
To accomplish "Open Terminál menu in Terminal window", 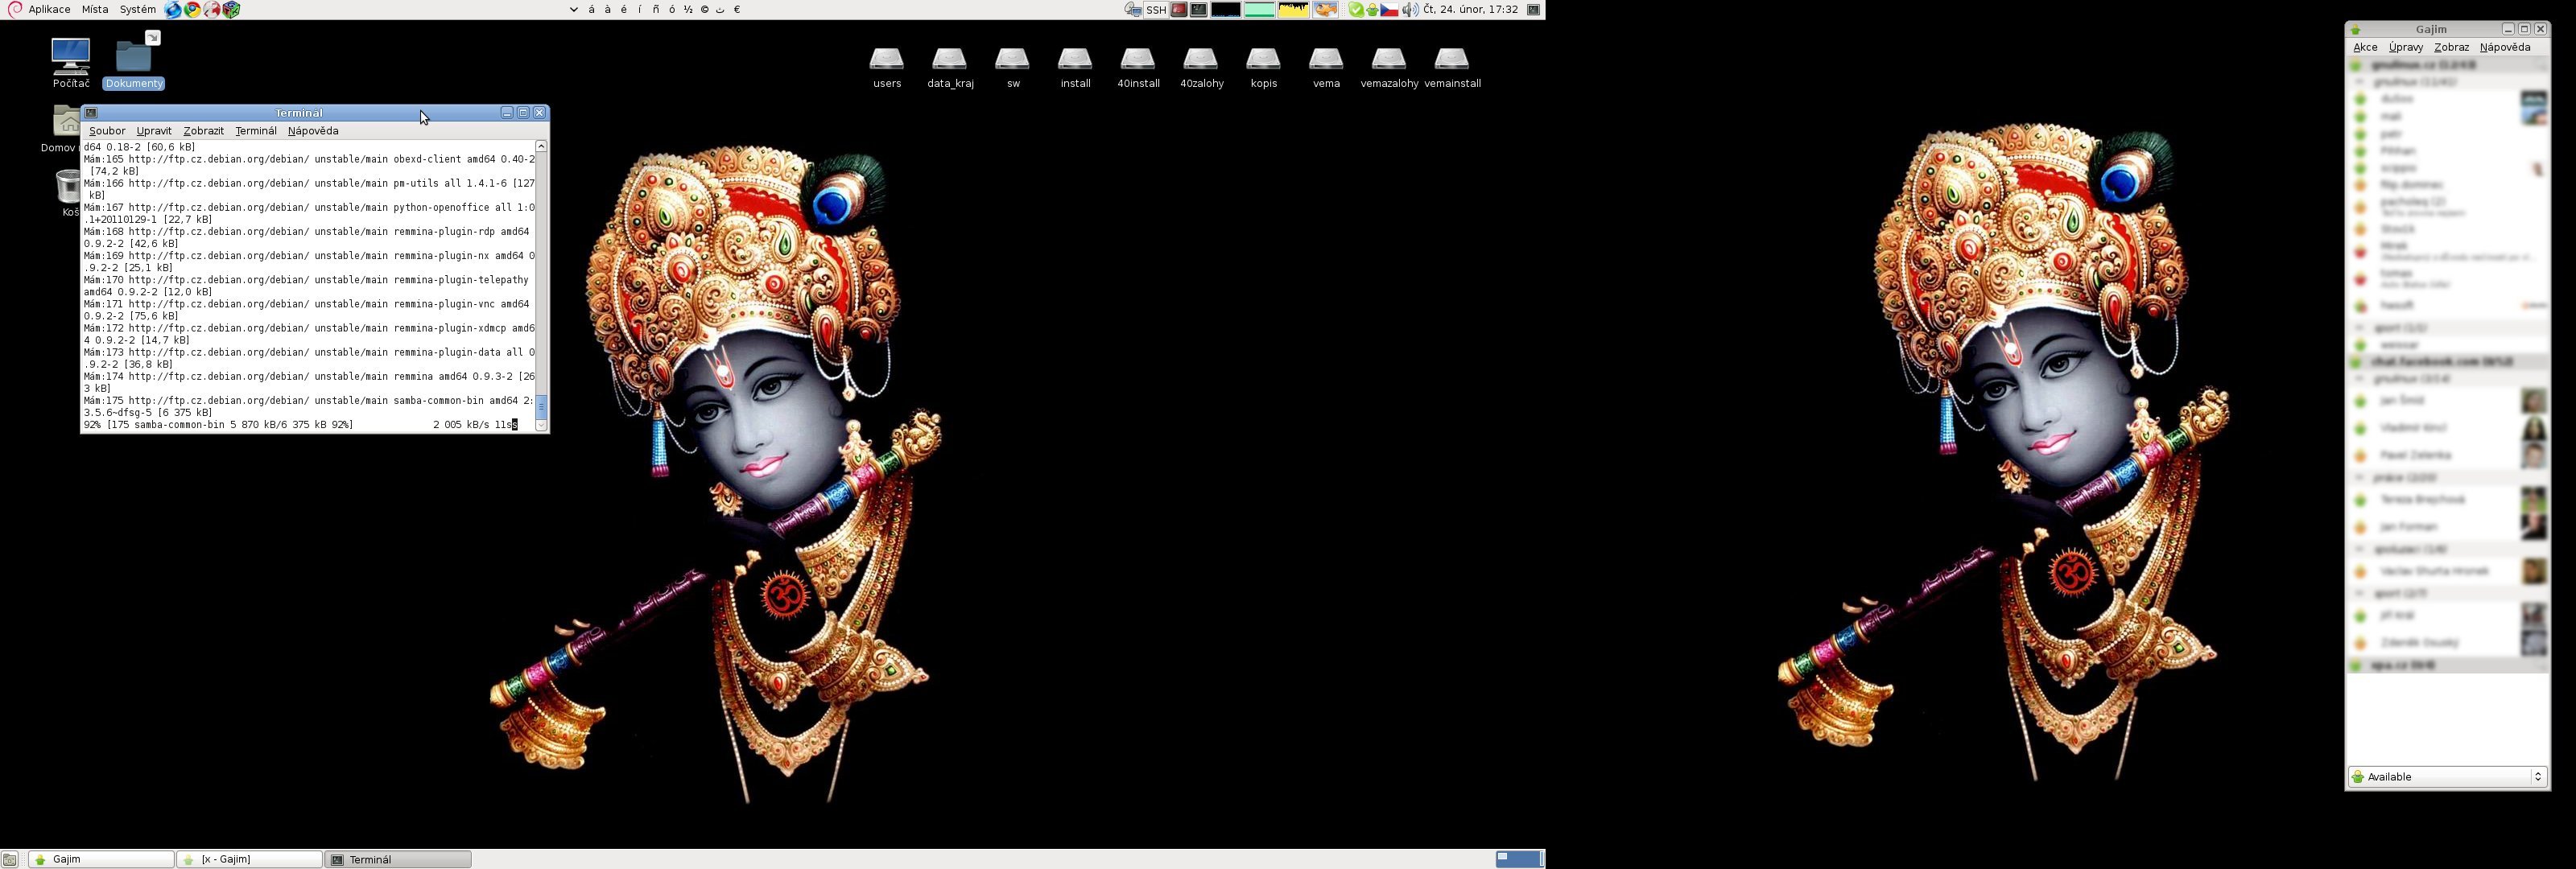I will (256, 131).
